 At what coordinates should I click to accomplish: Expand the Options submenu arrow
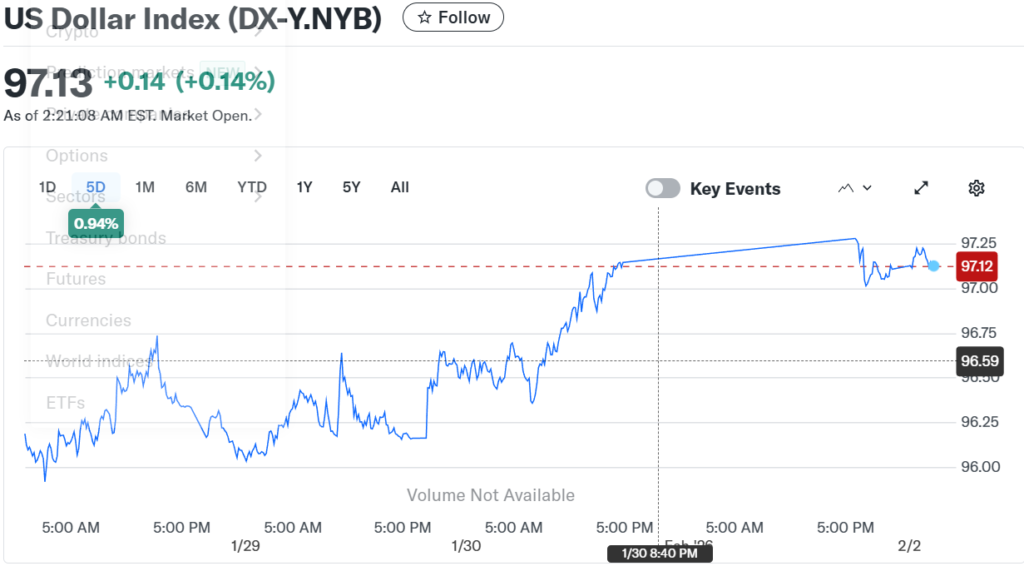click(258, 155)
